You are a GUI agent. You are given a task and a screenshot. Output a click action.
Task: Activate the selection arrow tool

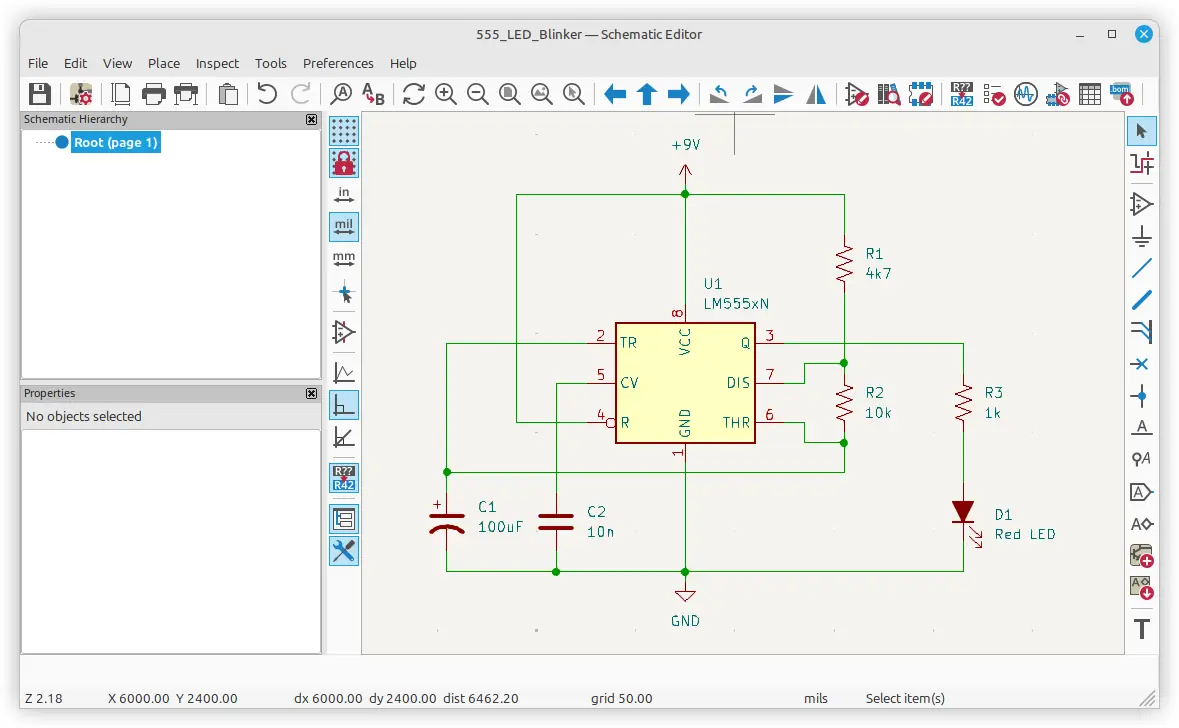pos(1141,131)
